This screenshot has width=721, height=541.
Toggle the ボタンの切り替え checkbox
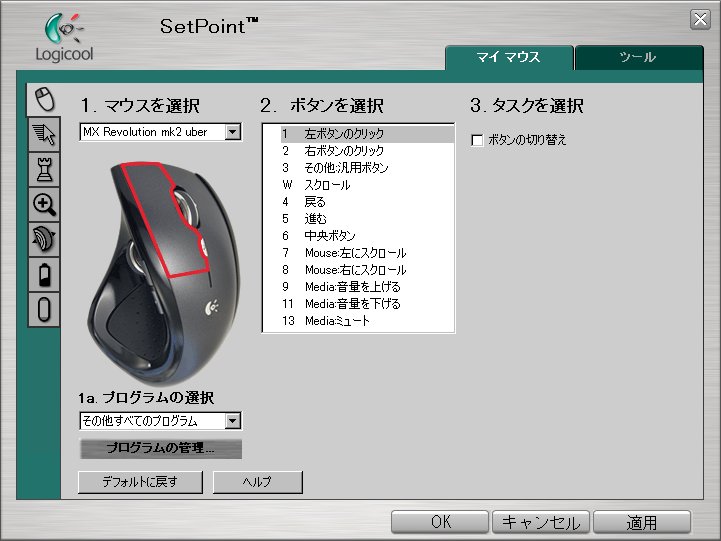tap(477, 140)
